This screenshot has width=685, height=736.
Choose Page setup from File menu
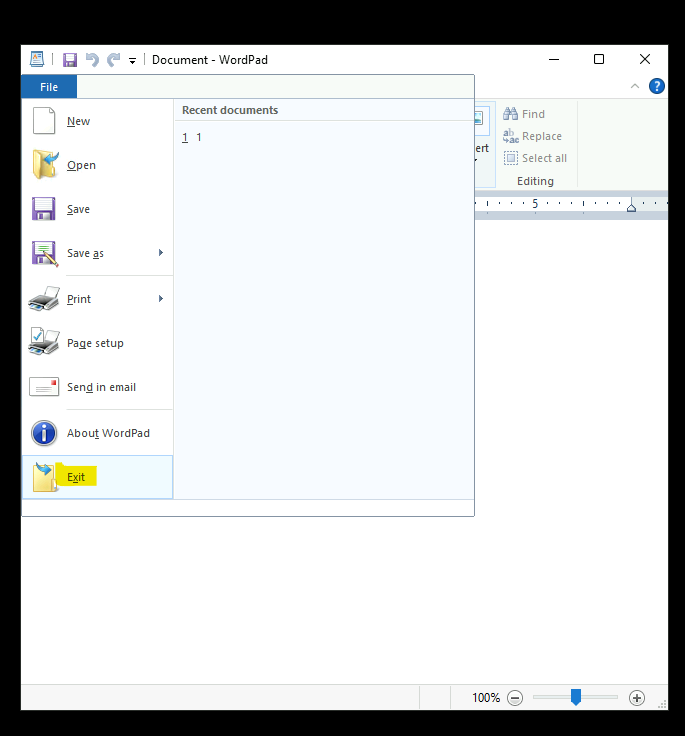97,343
